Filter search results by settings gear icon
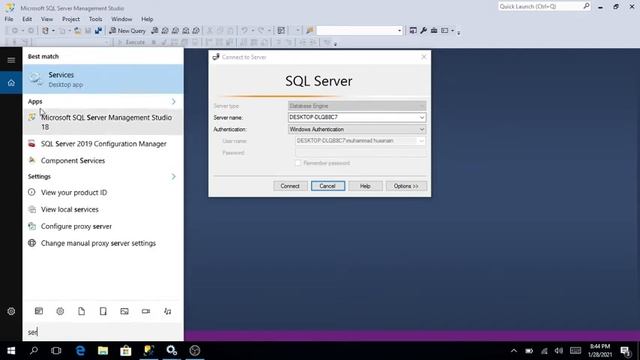Image resolution: width=640 pixels, height=360 pixels. coord(60,311)
